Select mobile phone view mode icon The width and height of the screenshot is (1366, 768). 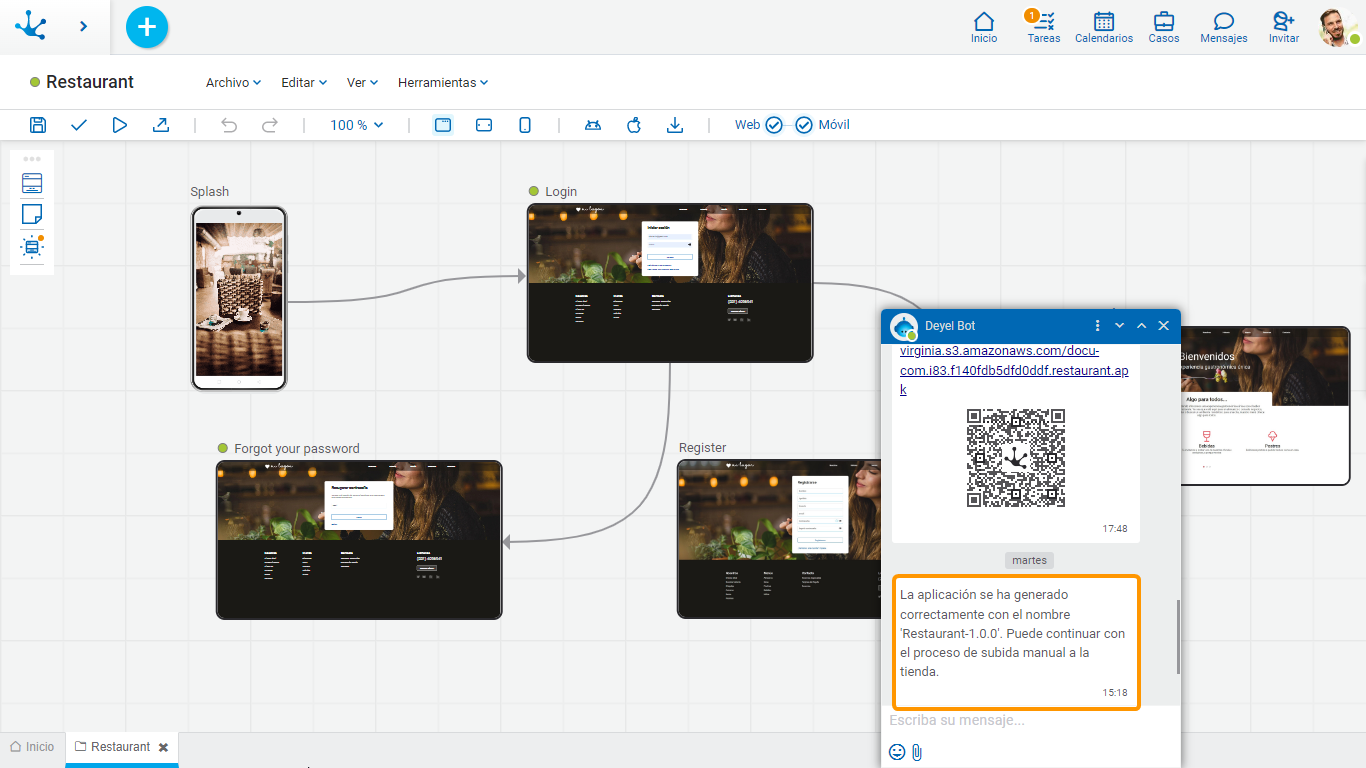[525, 125]
